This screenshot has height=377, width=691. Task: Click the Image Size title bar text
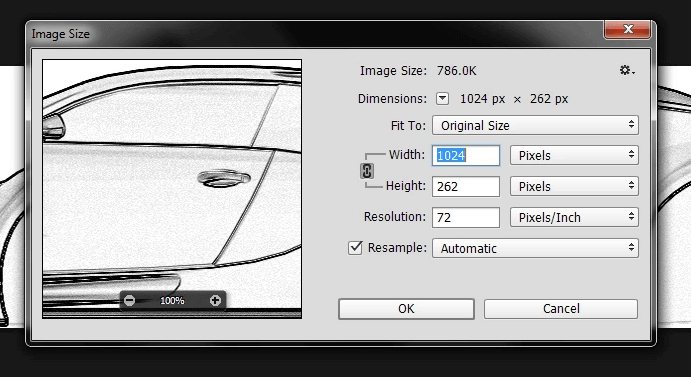[60, 34]
